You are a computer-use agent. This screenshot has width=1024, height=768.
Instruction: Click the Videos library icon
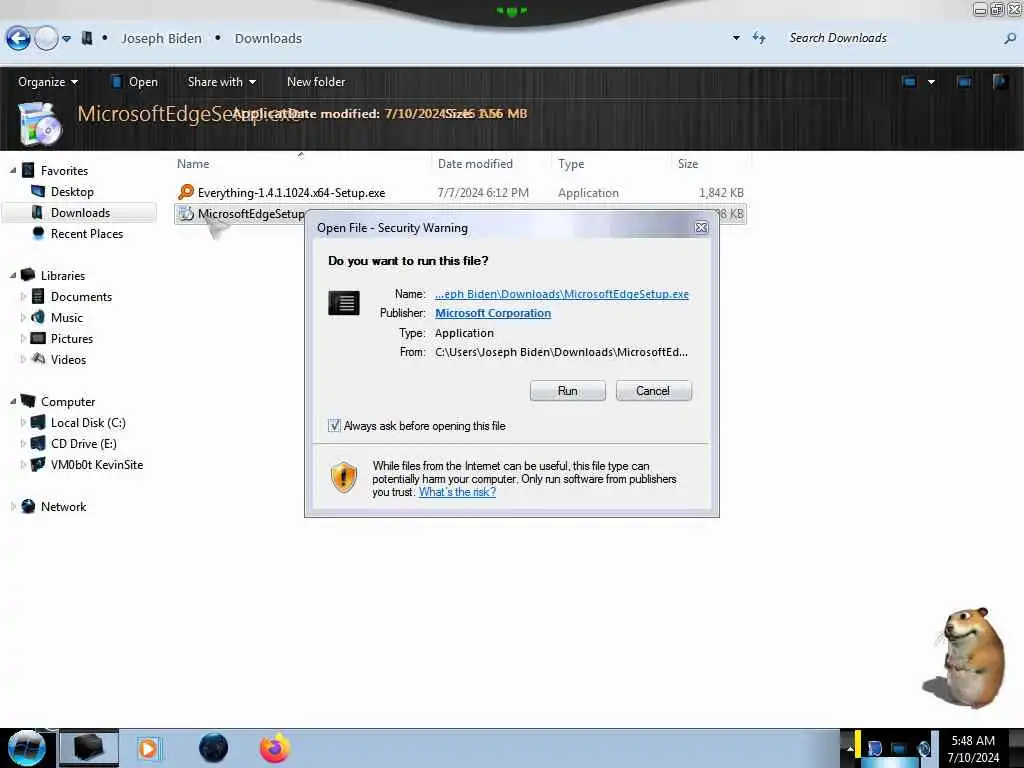[38, 359]
